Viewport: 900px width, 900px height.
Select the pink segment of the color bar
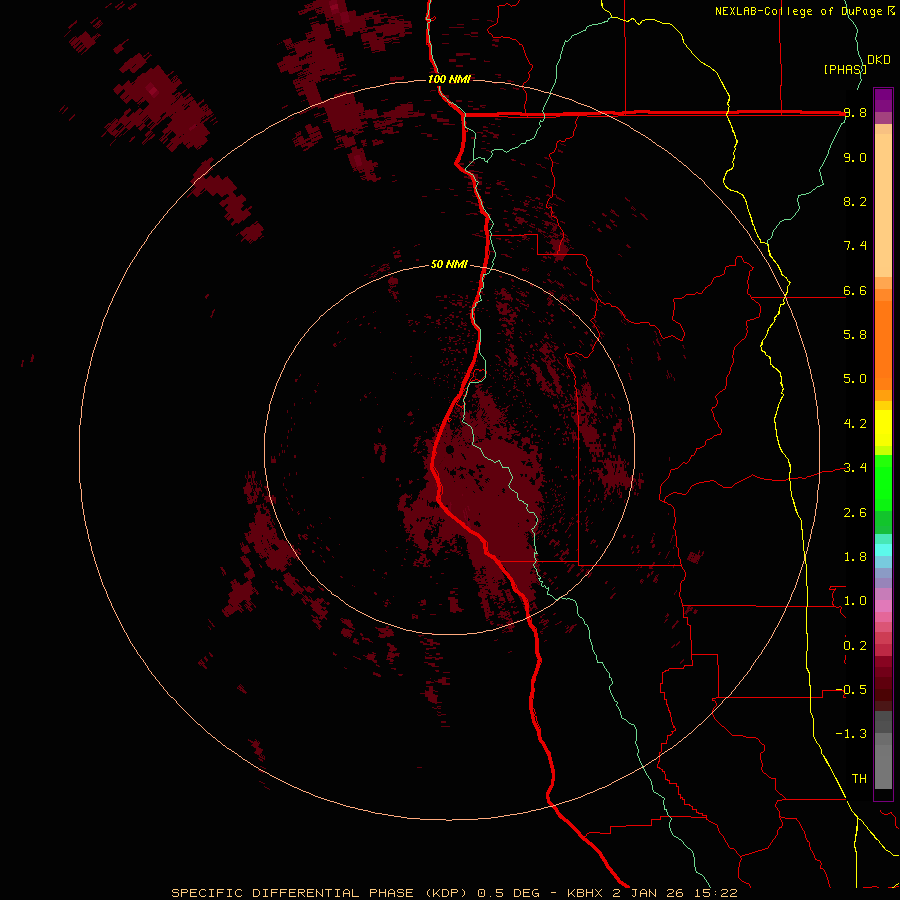883,606
